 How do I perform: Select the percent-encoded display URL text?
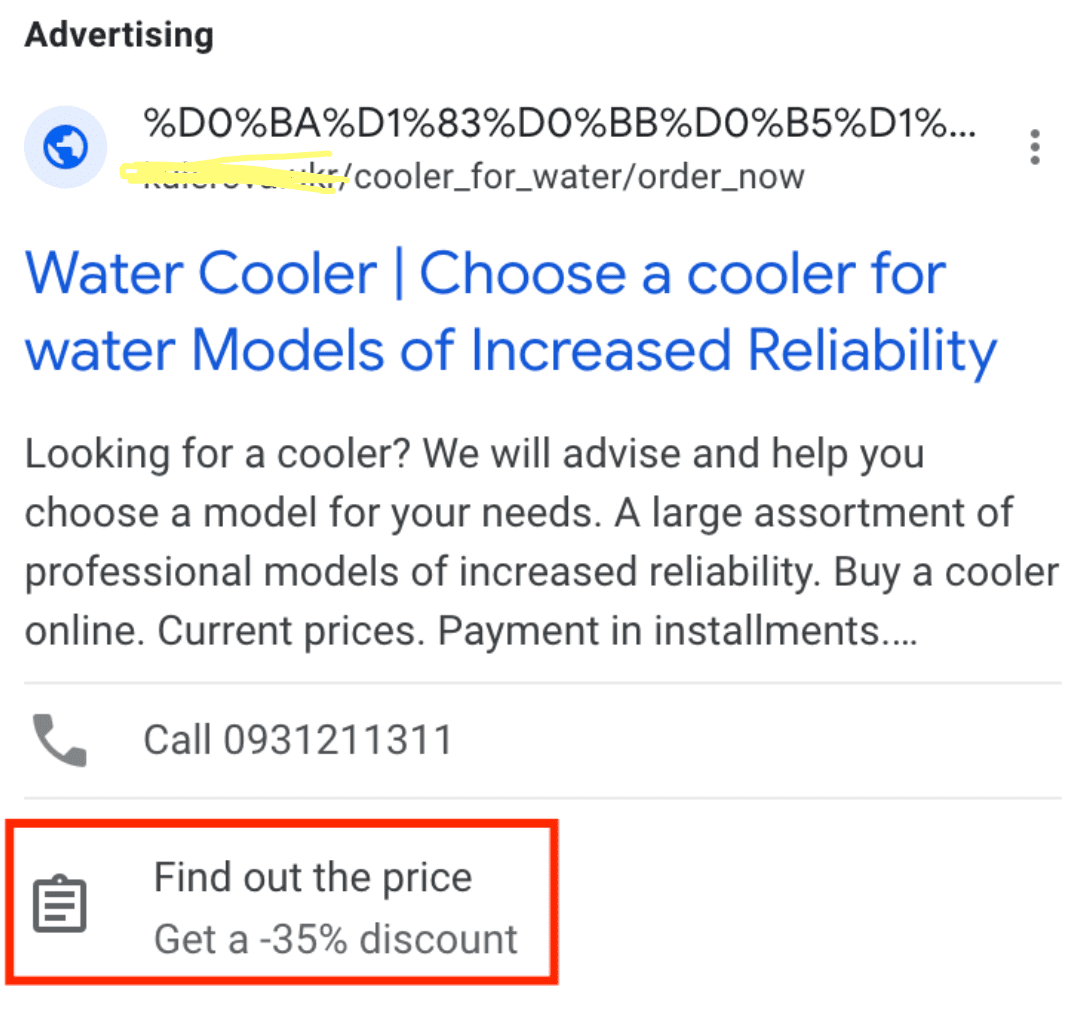[560, 123]
